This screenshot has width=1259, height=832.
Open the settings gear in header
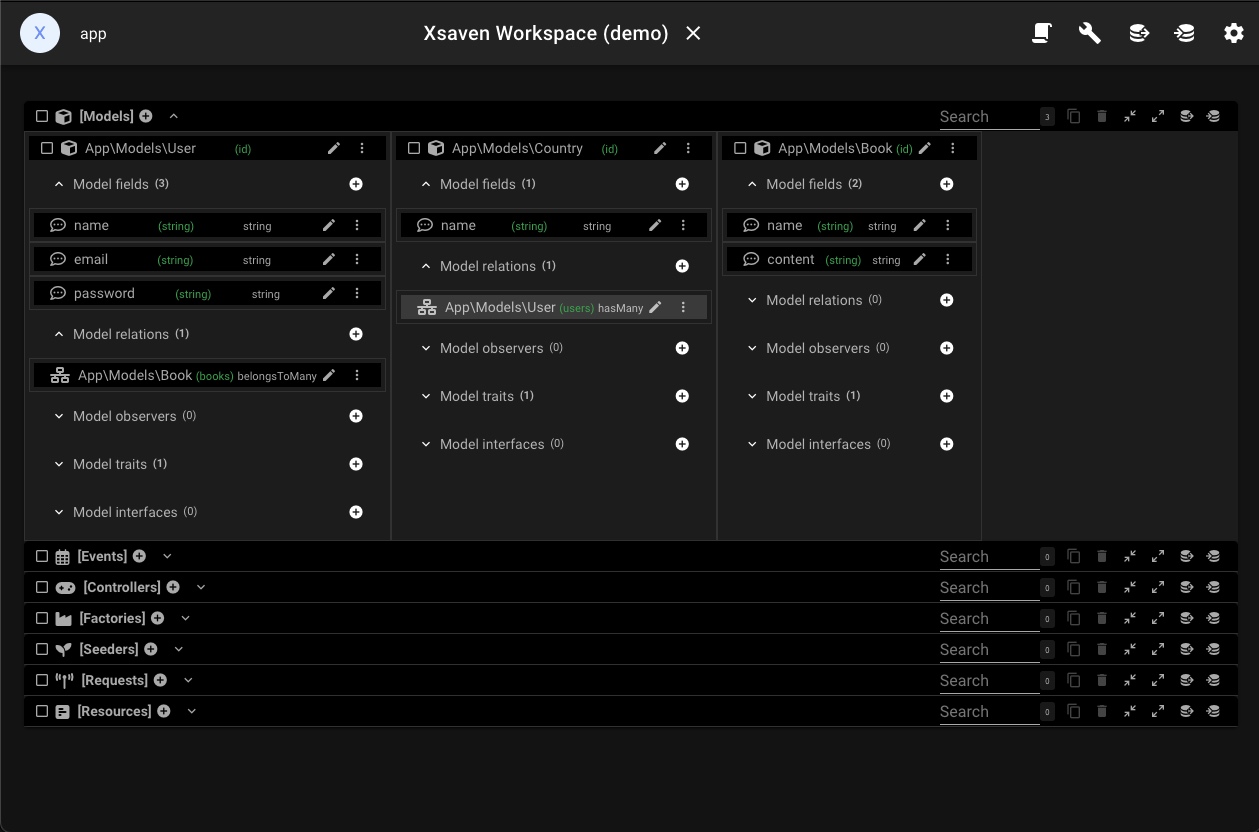1233,33
